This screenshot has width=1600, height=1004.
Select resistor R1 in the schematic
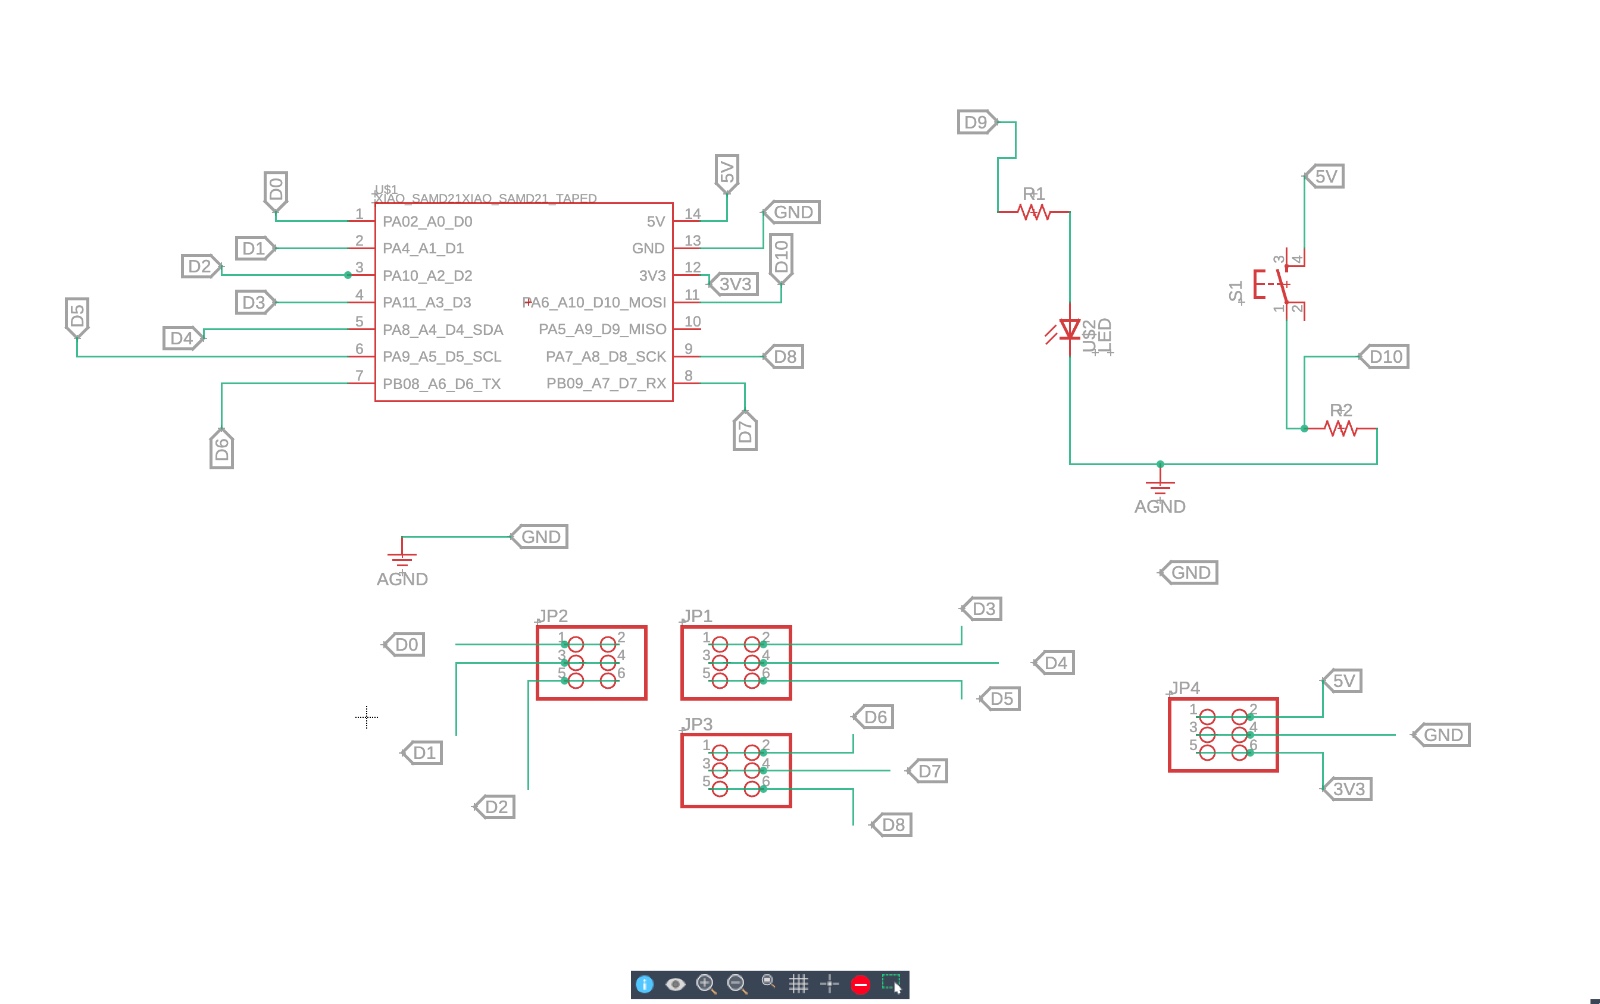pyautogui.click(x=1035, y=211)
